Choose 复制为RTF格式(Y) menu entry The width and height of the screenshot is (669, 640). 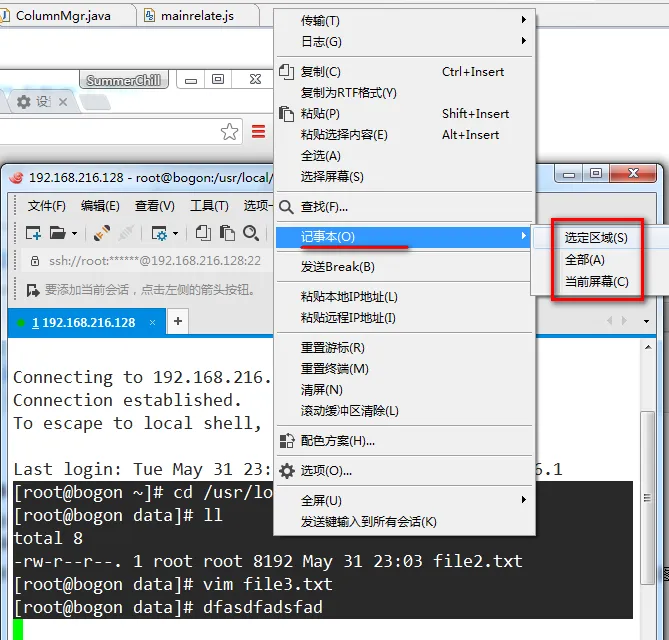[404, 93]
